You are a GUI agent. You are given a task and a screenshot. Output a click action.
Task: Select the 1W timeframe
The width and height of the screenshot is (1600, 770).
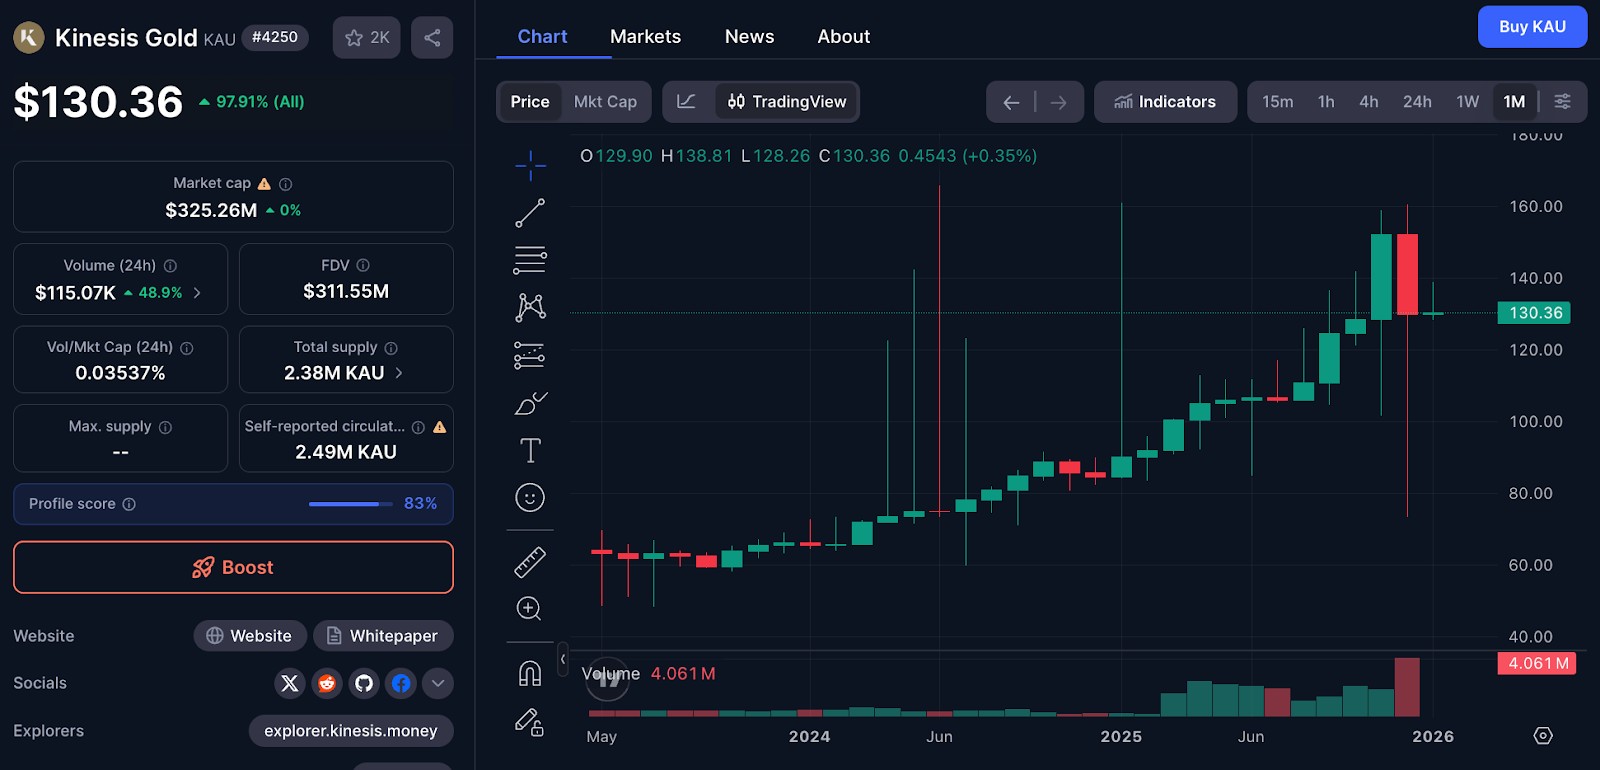tap(1467, 102)
